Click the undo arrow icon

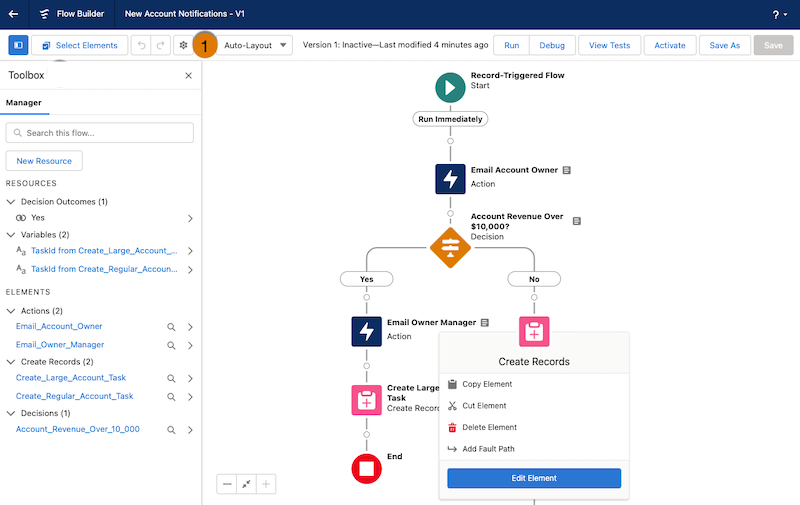141,45
